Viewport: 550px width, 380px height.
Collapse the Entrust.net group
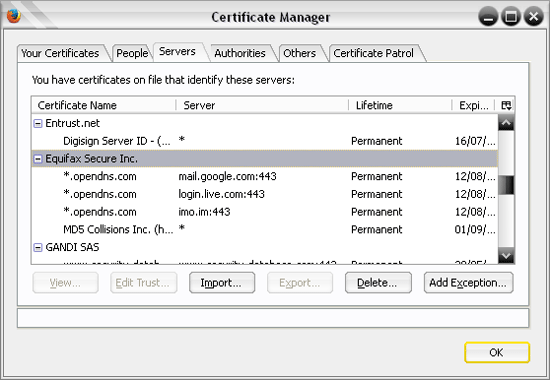tap(38, 124)
